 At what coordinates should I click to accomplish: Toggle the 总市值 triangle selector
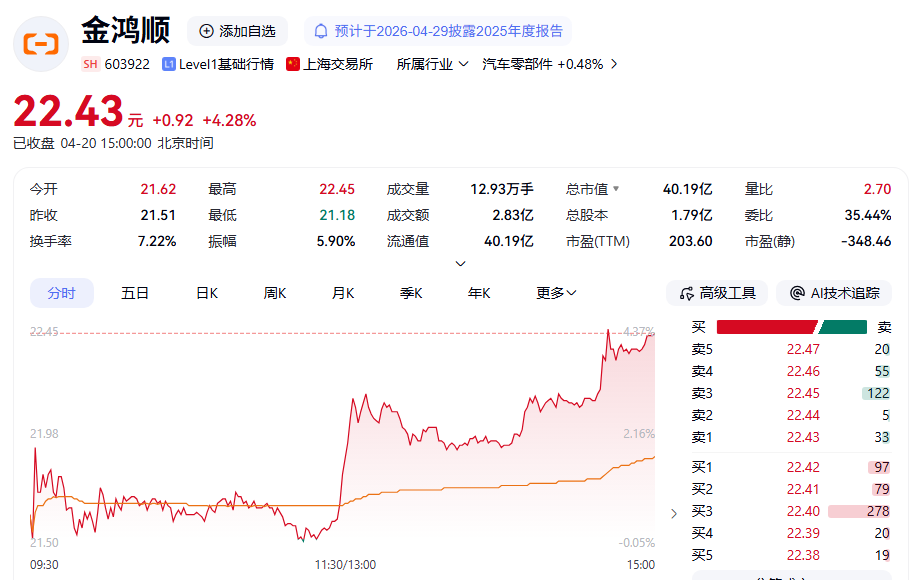[x=616, y=189]
